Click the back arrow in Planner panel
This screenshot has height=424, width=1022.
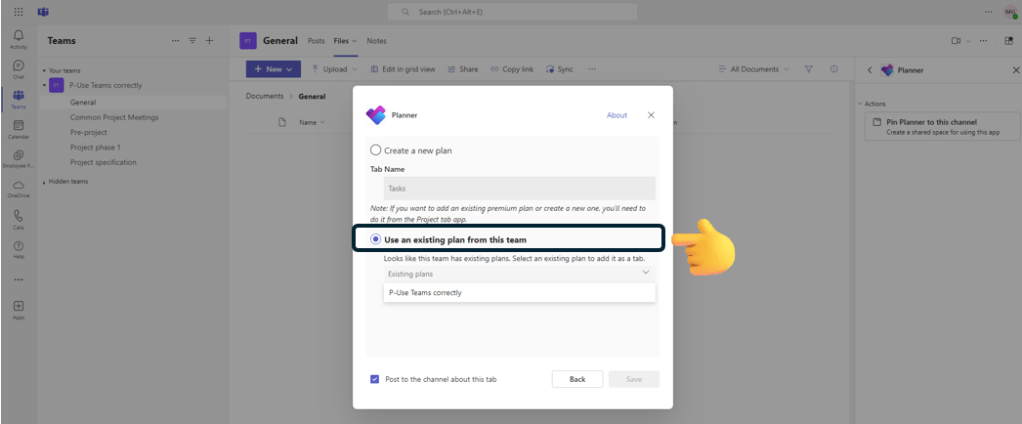pos(869,70)
